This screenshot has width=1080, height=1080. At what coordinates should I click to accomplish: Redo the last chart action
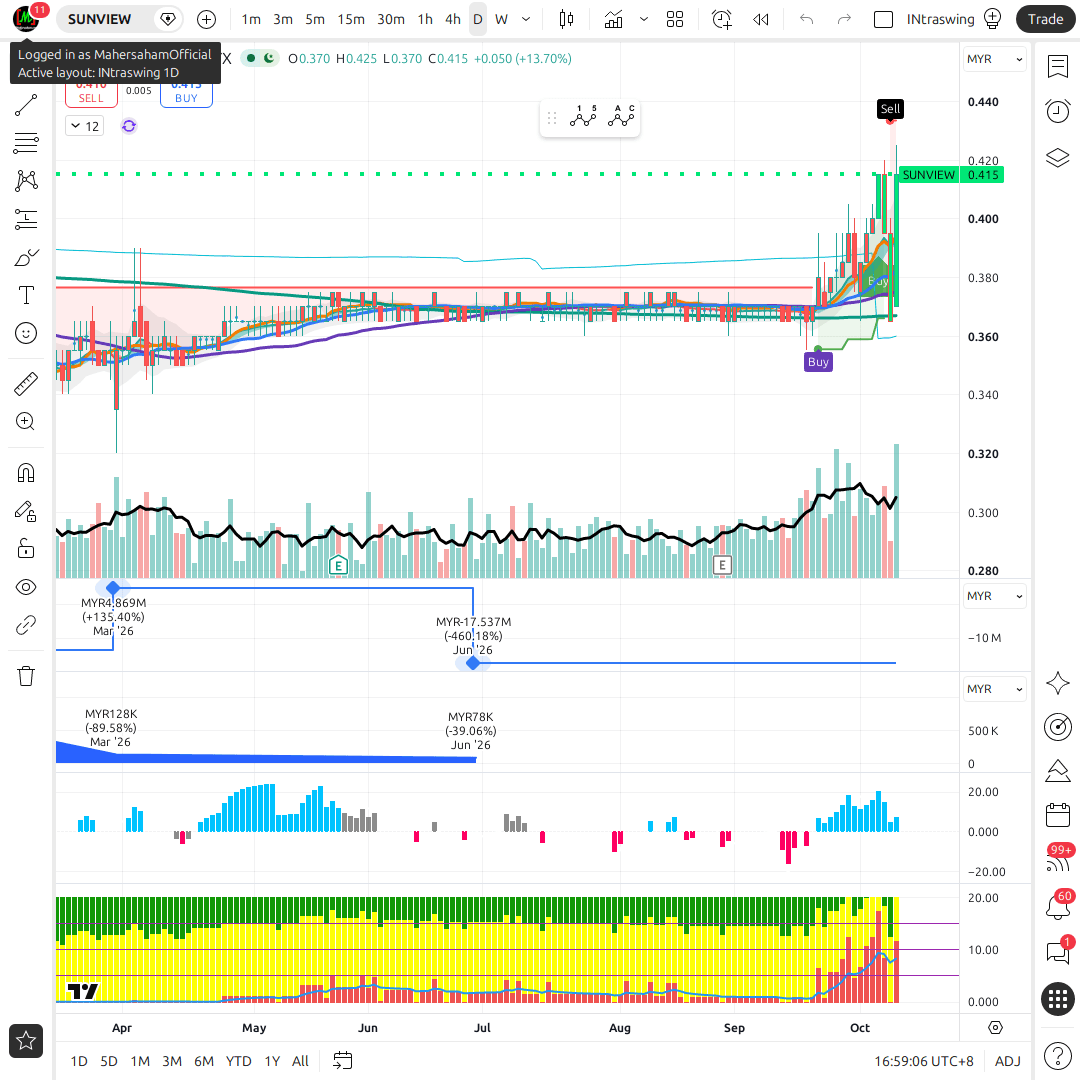(x=844, y=19)
